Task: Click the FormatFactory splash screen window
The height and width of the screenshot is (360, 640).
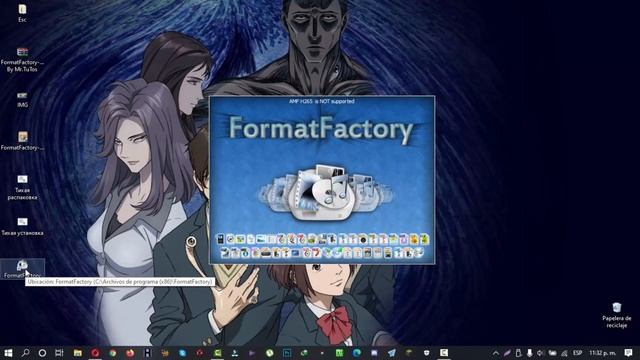Action: pos(322,180)
